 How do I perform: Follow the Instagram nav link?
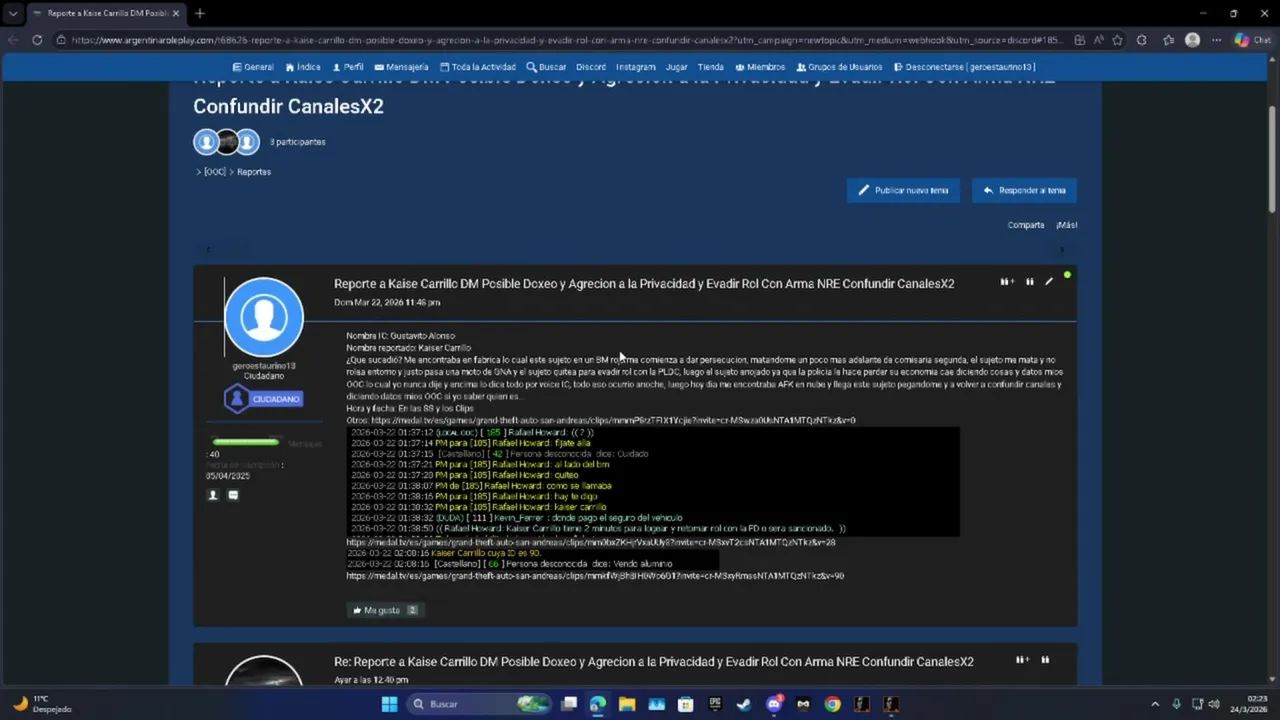tap(636, 67)
